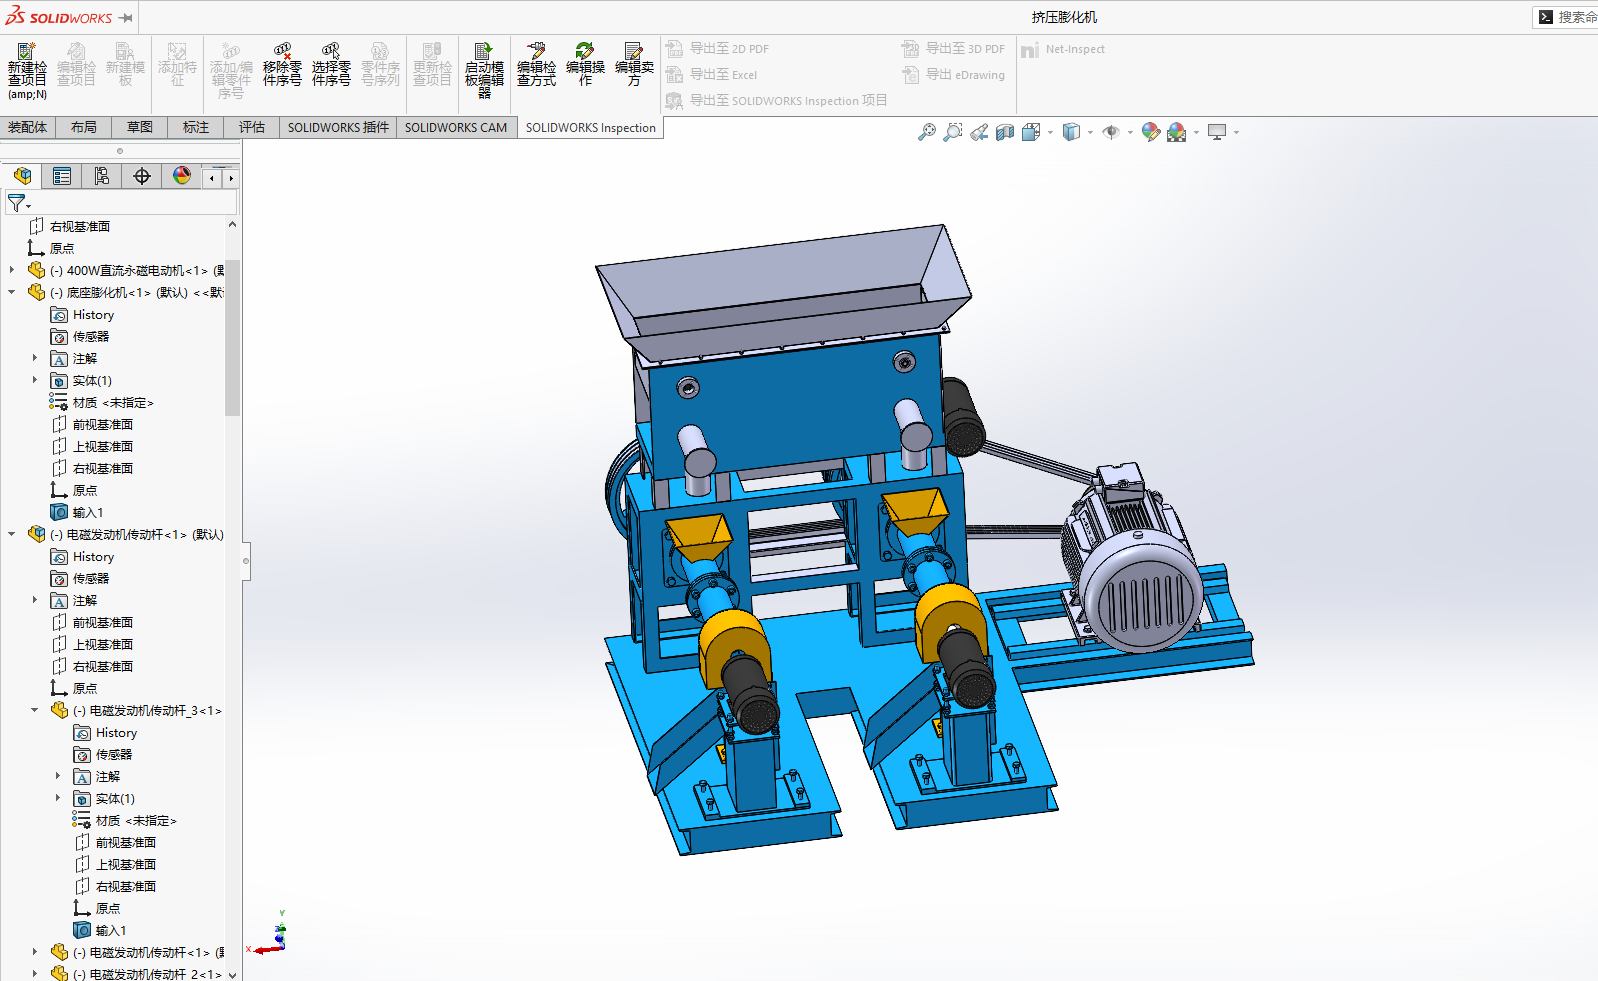
Task: Switch to the SOLIDWORKS CAM tab
Action: click(x=456, y=127)
